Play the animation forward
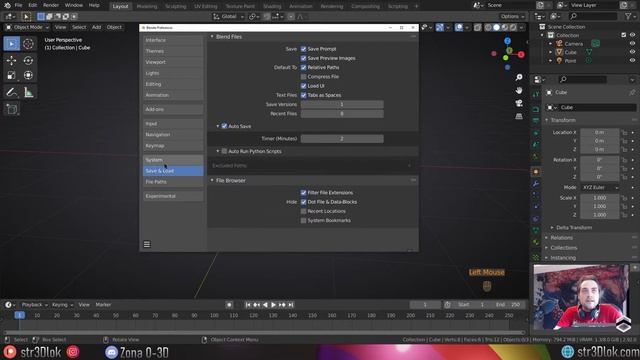 point(273,305)
